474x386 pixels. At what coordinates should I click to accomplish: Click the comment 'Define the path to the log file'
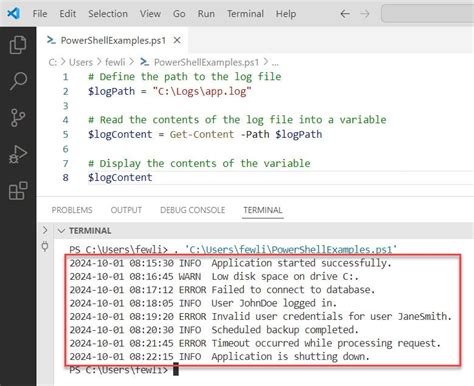tap(185, 77)
